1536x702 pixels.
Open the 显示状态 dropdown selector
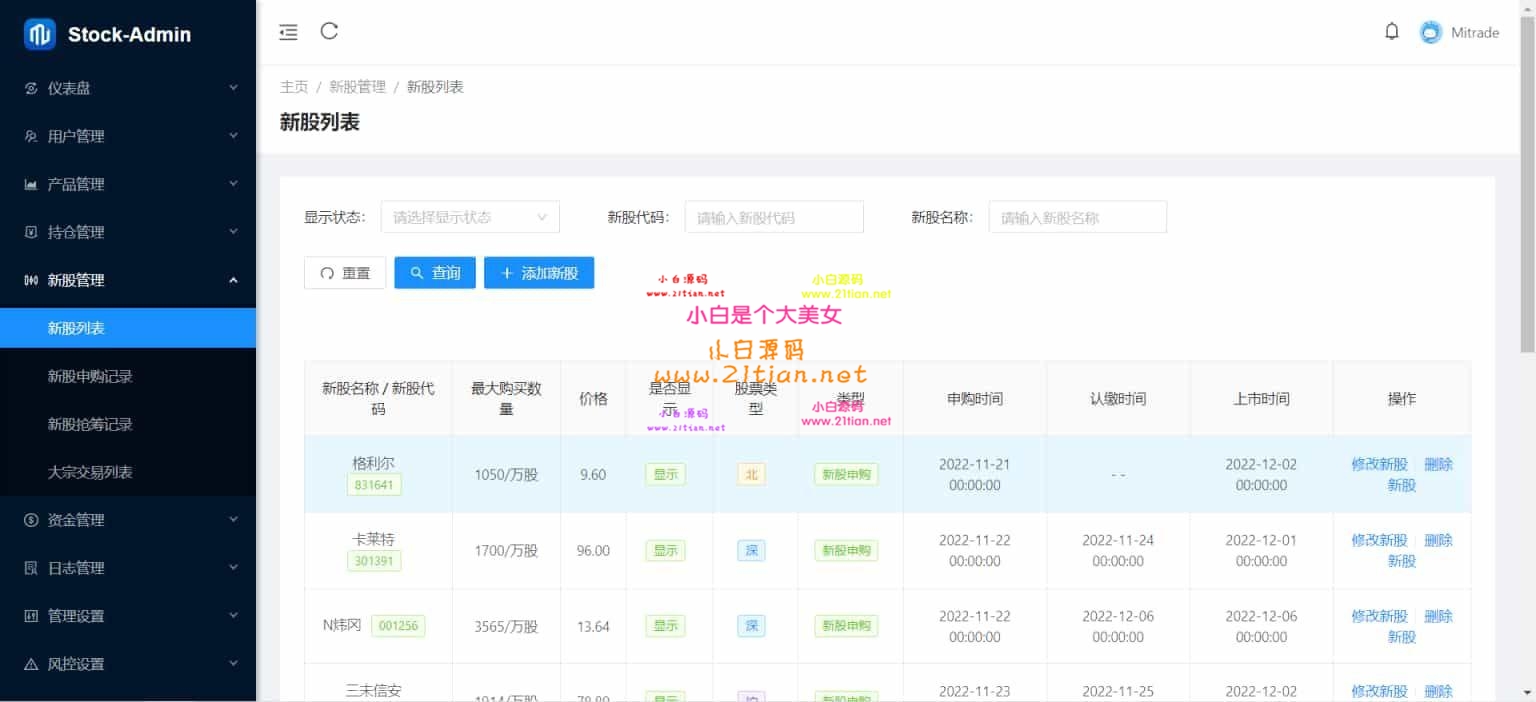tap(470, 217)
